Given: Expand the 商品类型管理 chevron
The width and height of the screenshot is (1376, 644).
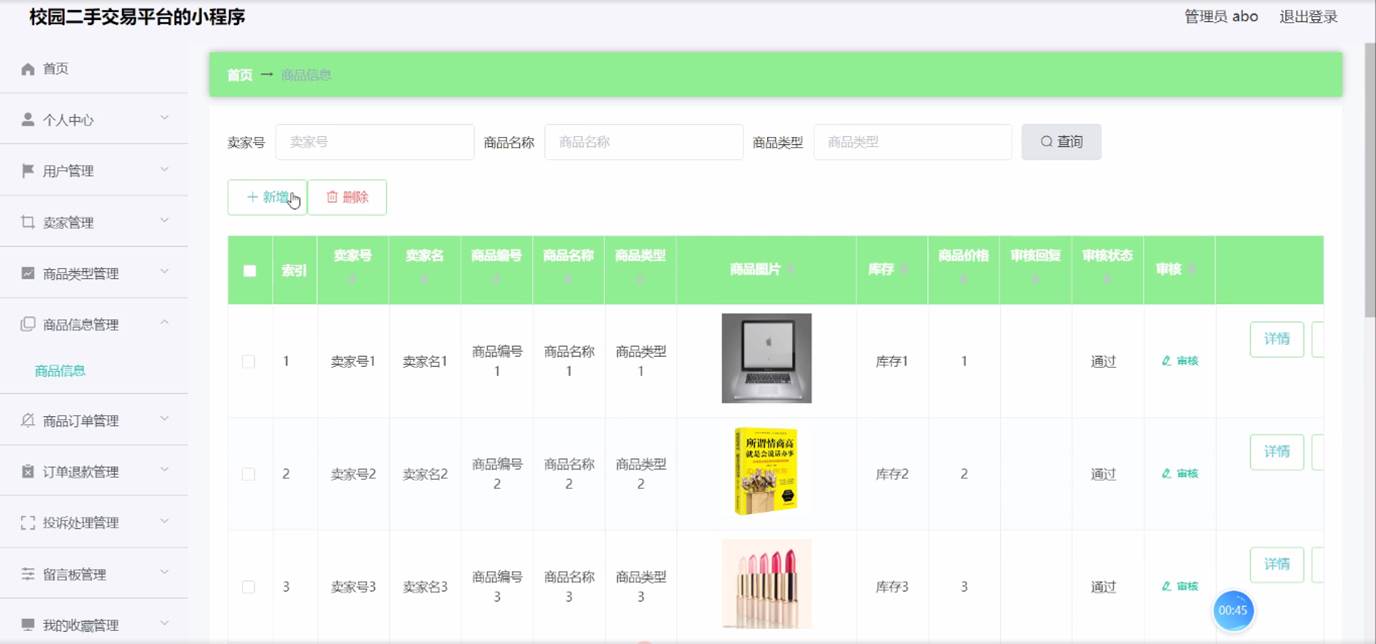Looking at the screenshot, I should [x=165, y=271].
